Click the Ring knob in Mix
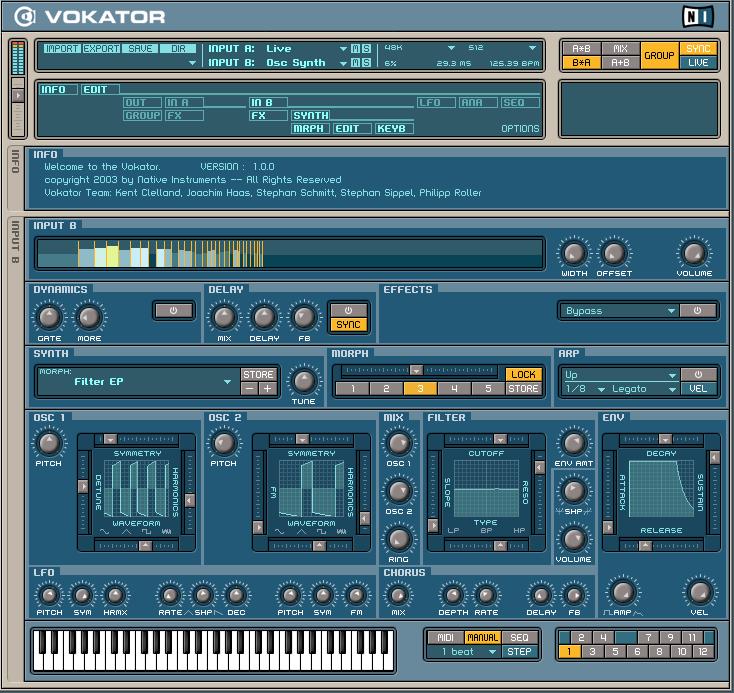 pos(398,539)
